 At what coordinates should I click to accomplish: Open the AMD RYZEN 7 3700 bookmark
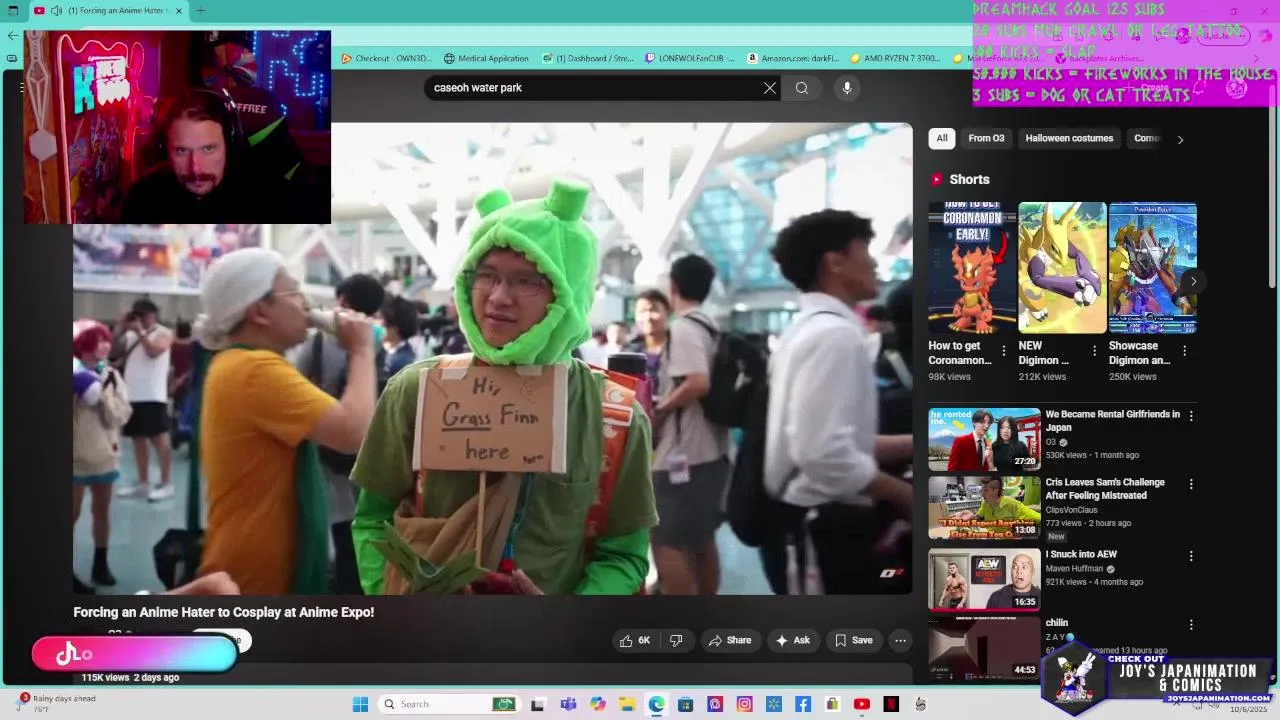pos(894,58)
